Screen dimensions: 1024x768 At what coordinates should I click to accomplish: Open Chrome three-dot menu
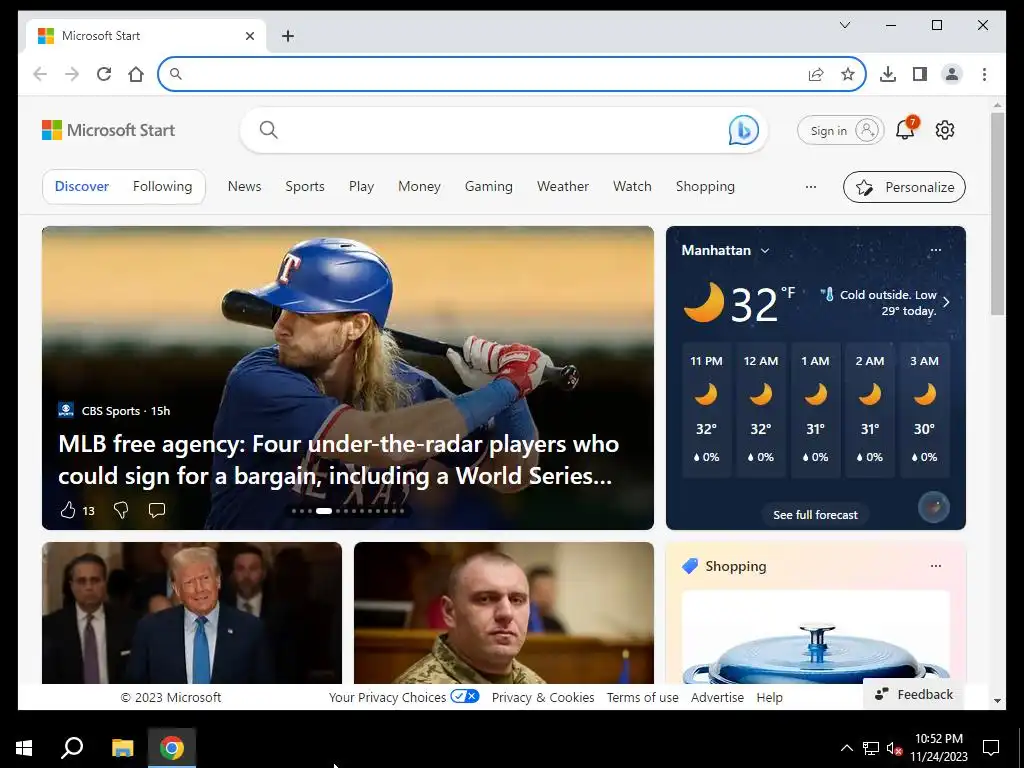click(x=984, y=74)
